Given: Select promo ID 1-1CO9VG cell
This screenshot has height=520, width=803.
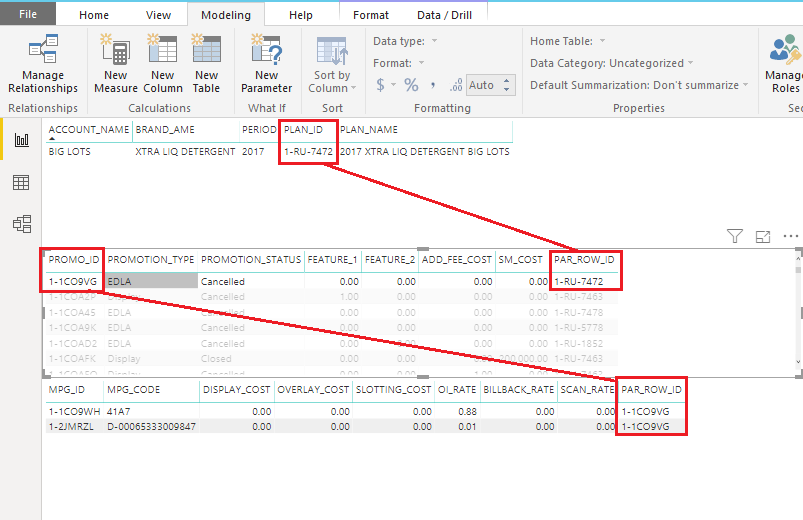Looking at the screenshot, I should pyautogui.click(x=73, y=281).
